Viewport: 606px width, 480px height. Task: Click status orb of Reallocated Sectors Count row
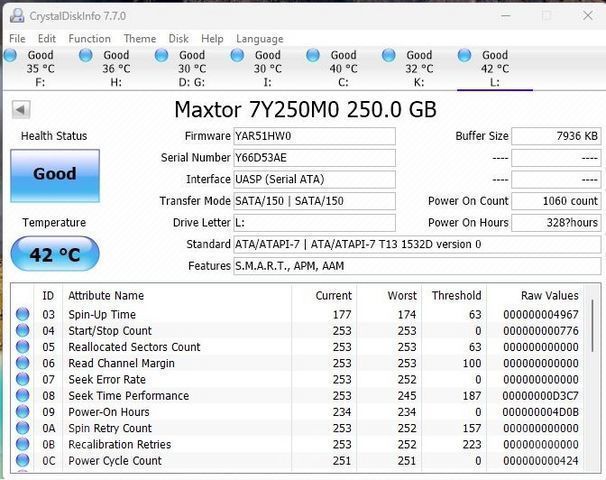point(22,347)
